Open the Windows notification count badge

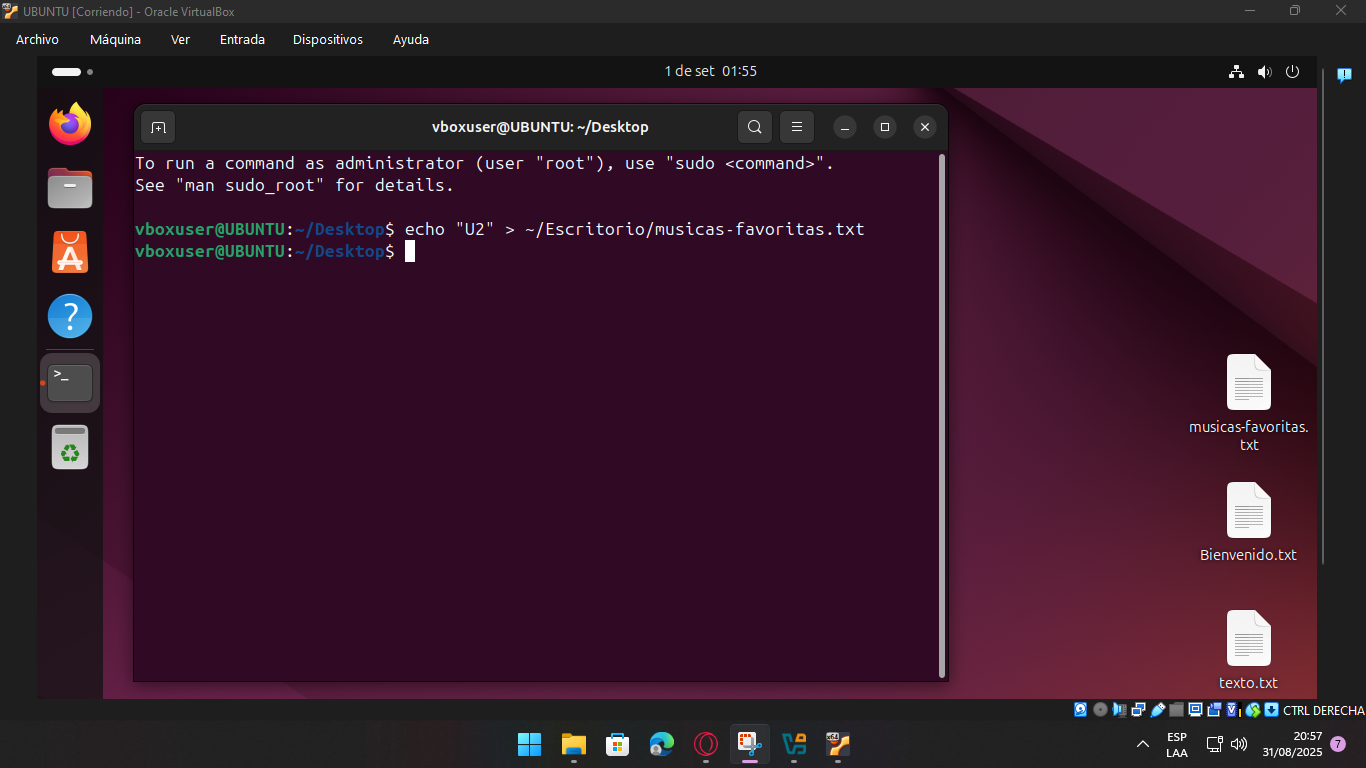point(1338,744)
